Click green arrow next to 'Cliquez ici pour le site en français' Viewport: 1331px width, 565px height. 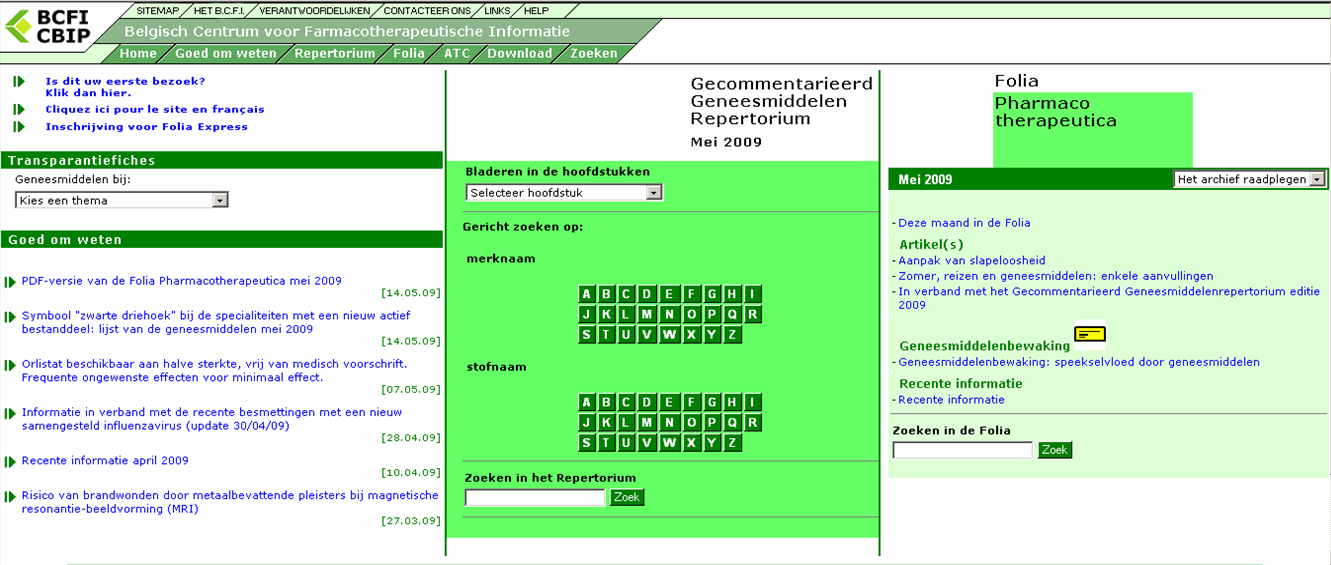click(20, 109)
